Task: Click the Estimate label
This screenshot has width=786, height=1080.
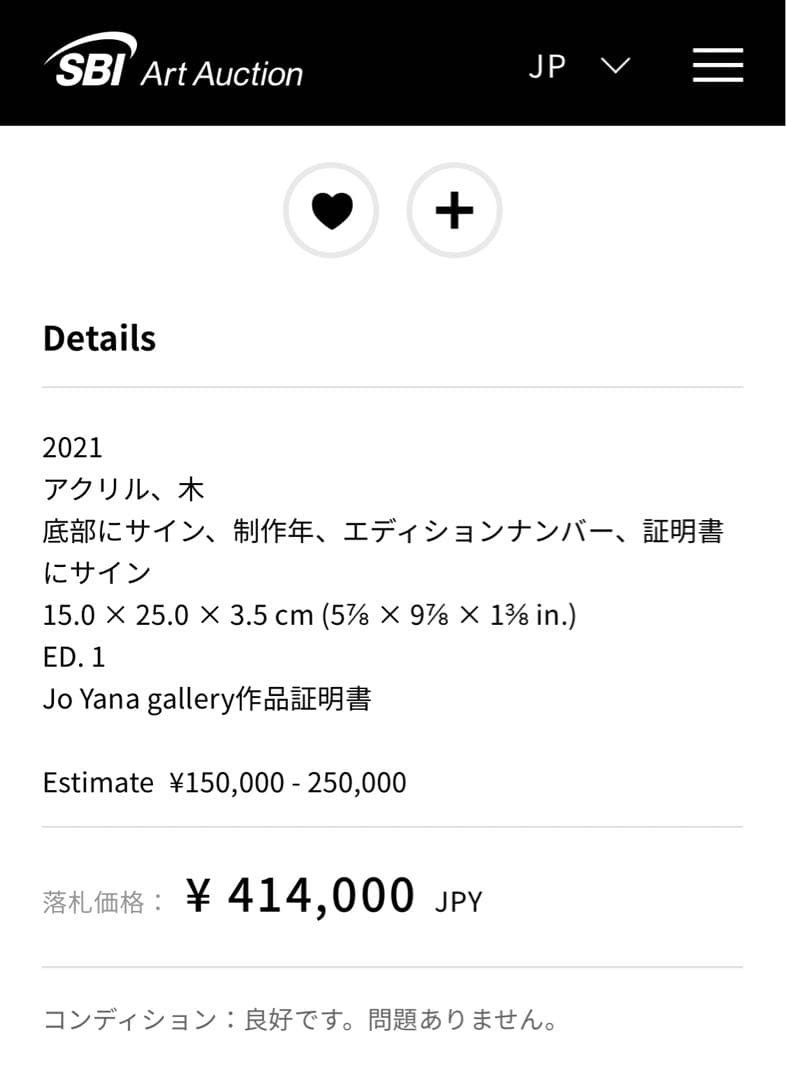Action: 98,782
